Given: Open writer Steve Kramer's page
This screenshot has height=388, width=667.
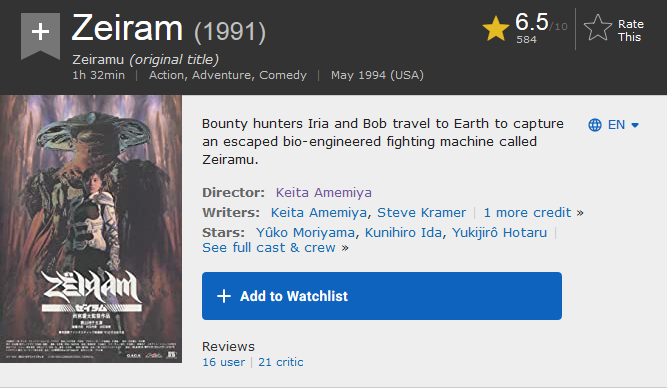Looking at the screenshot, I should [x=422, y=212].
